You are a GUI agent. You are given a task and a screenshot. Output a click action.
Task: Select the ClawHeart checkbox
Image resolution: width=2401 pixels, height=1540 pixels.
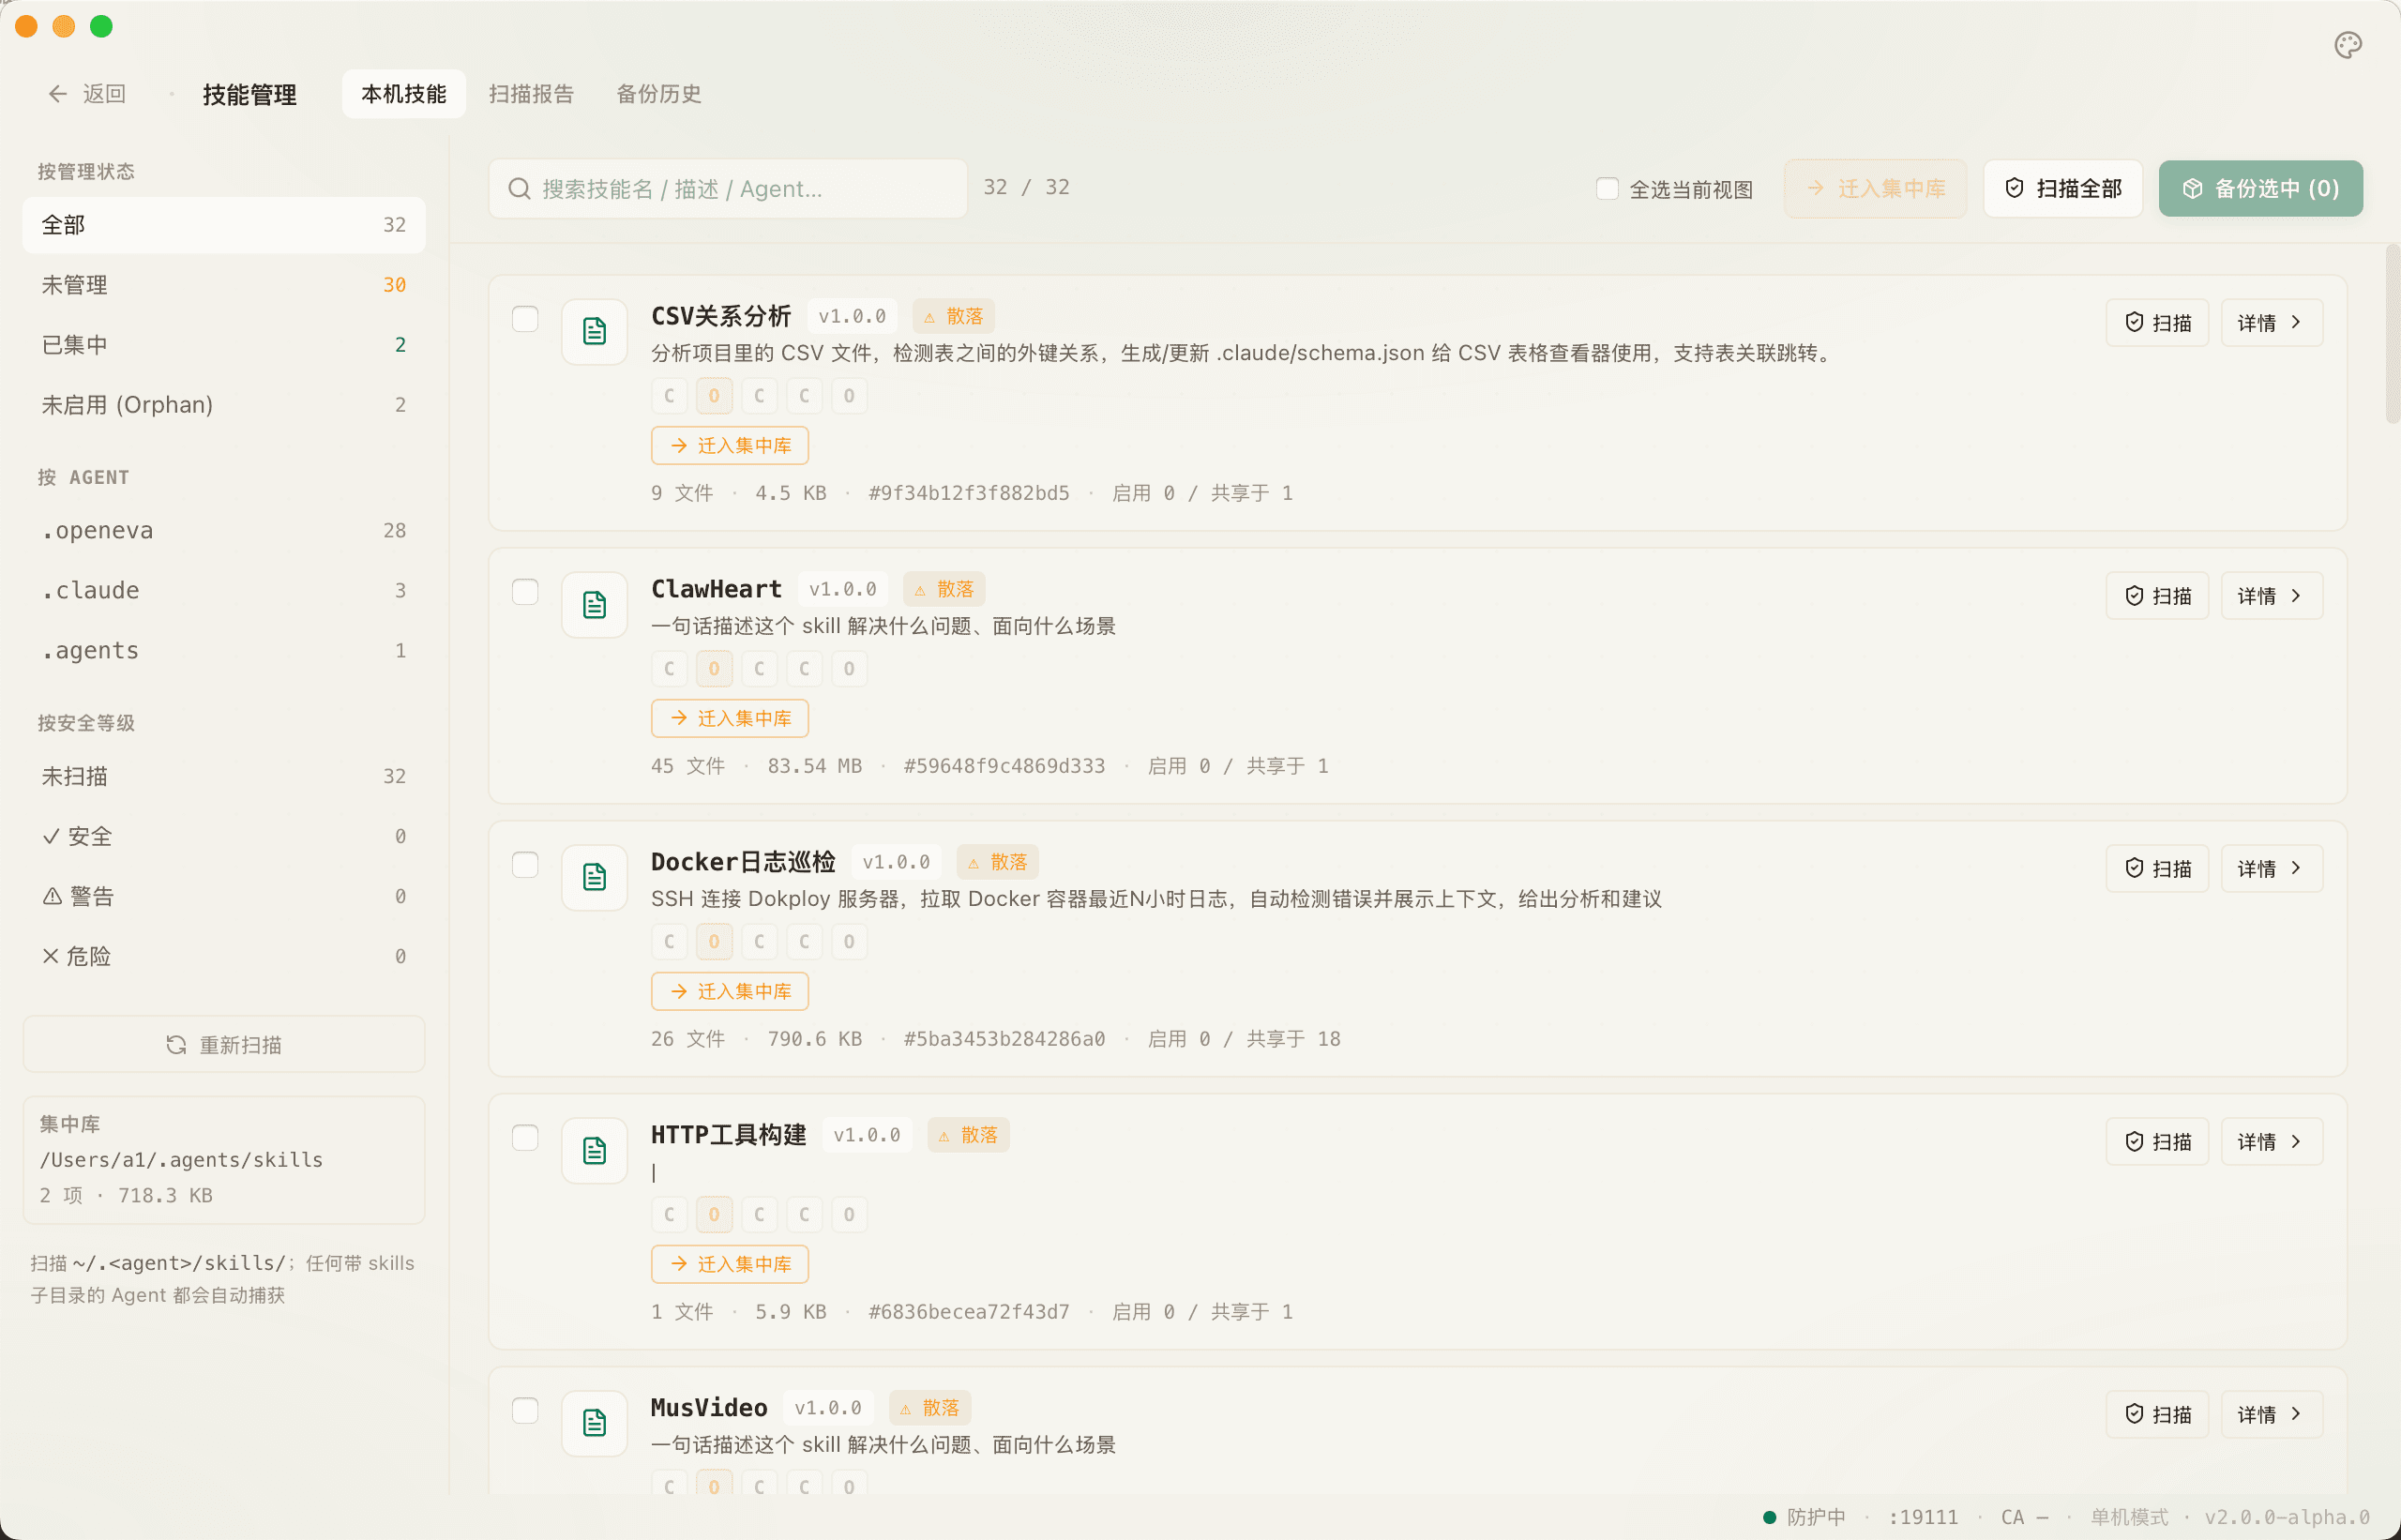coord(525,592)
